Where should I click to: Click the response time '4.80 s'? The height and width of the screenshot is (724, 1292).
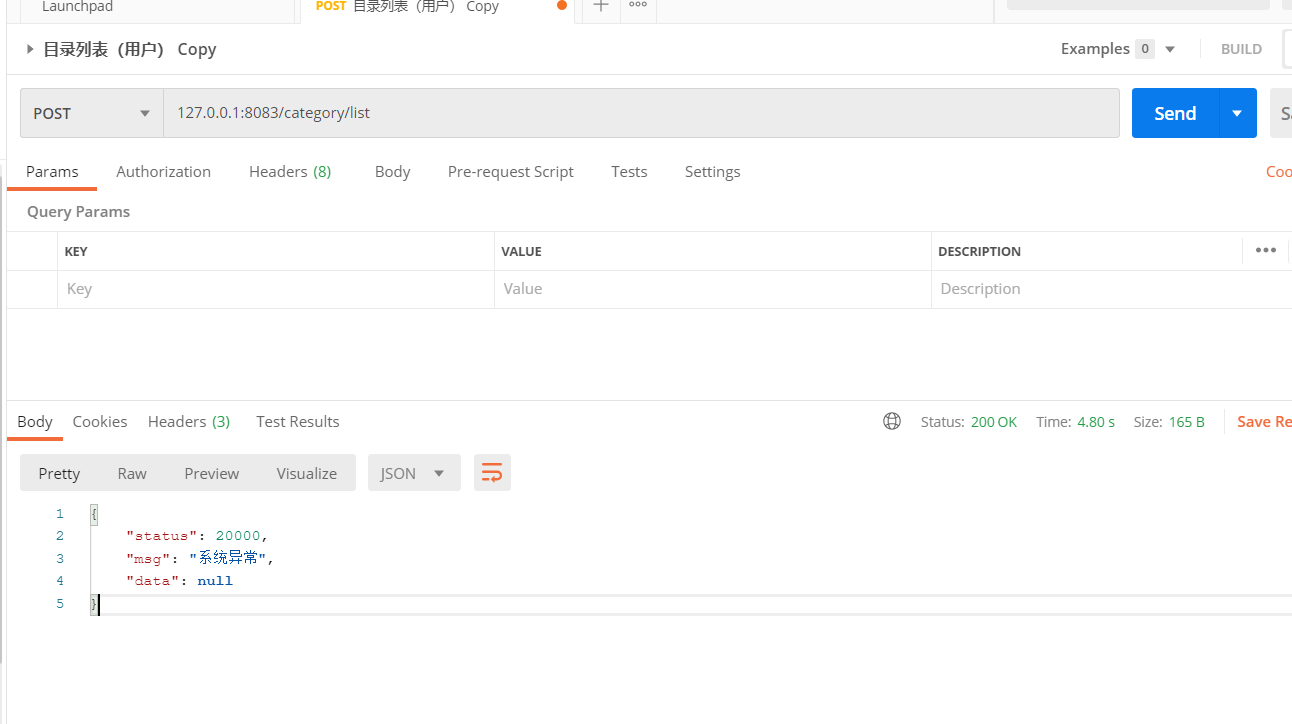[1096, 422]
